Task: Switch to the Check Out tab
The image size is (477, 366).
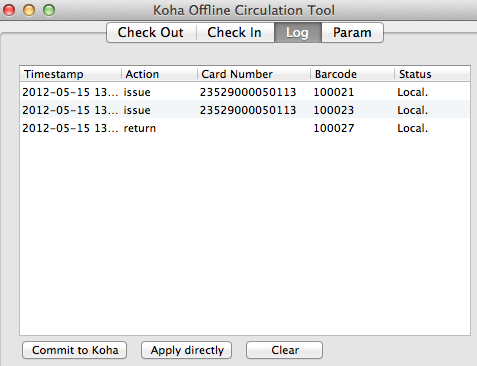Action: pyautogui.click(x=151, y=32)
